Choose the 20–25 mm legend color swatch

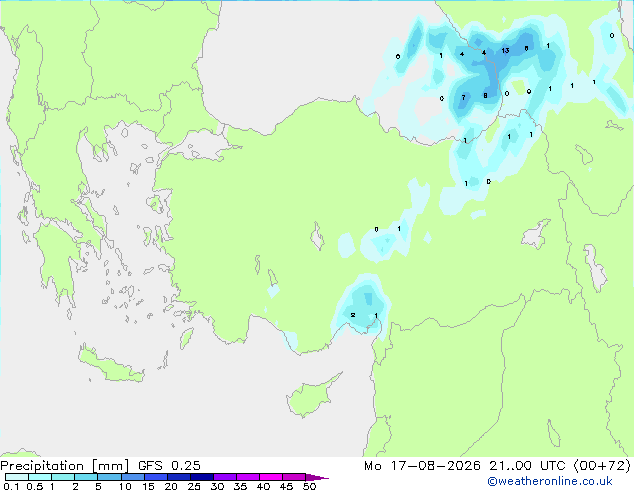coord(178,477)
